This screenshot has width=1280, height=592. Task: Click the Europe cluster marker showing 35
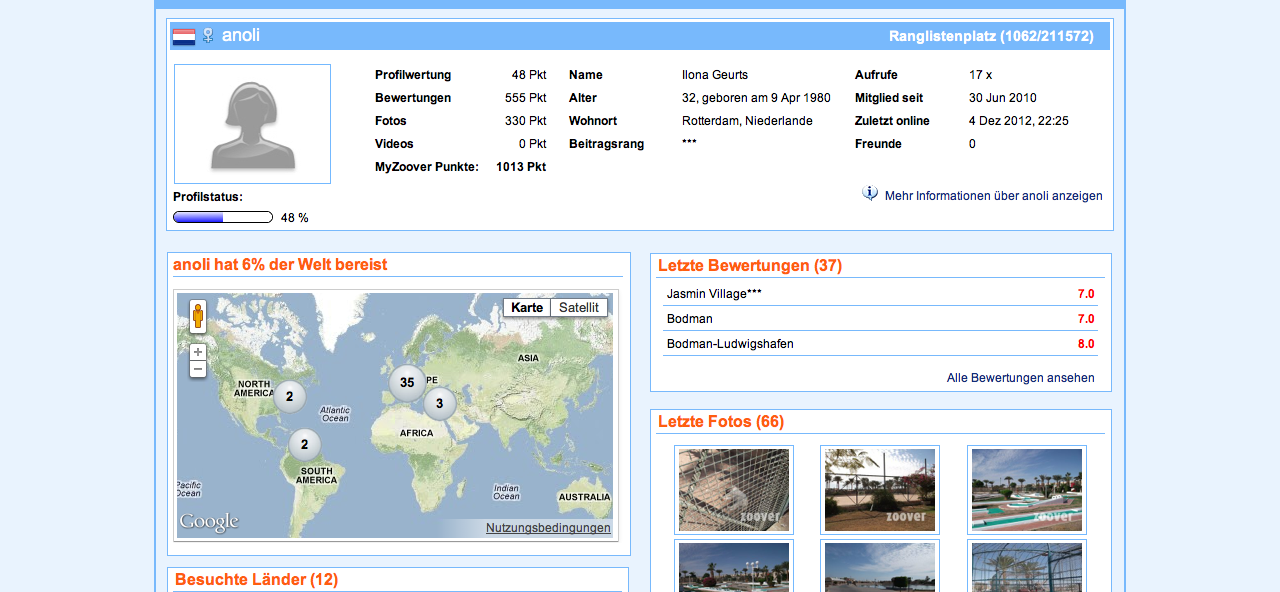407,383
